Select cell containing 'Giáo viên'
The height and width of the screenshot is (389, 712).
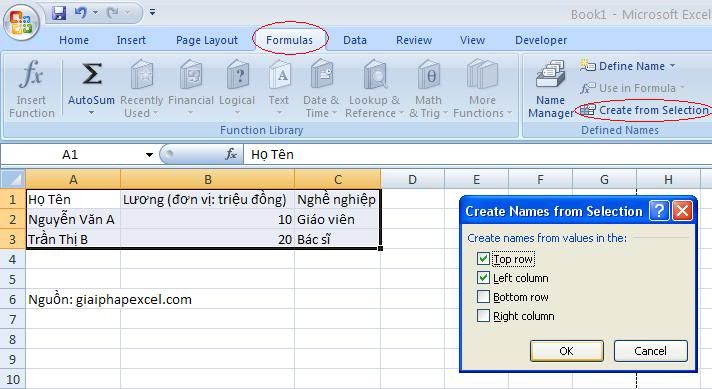[337, 220]
